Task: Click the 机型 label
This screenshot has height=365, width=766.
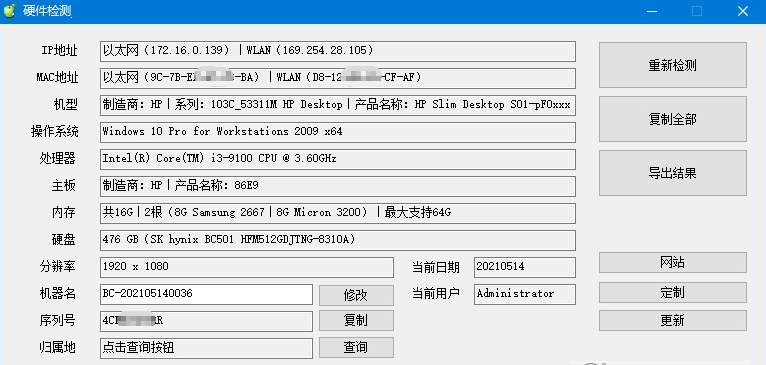Action: (x=65, y=104)
